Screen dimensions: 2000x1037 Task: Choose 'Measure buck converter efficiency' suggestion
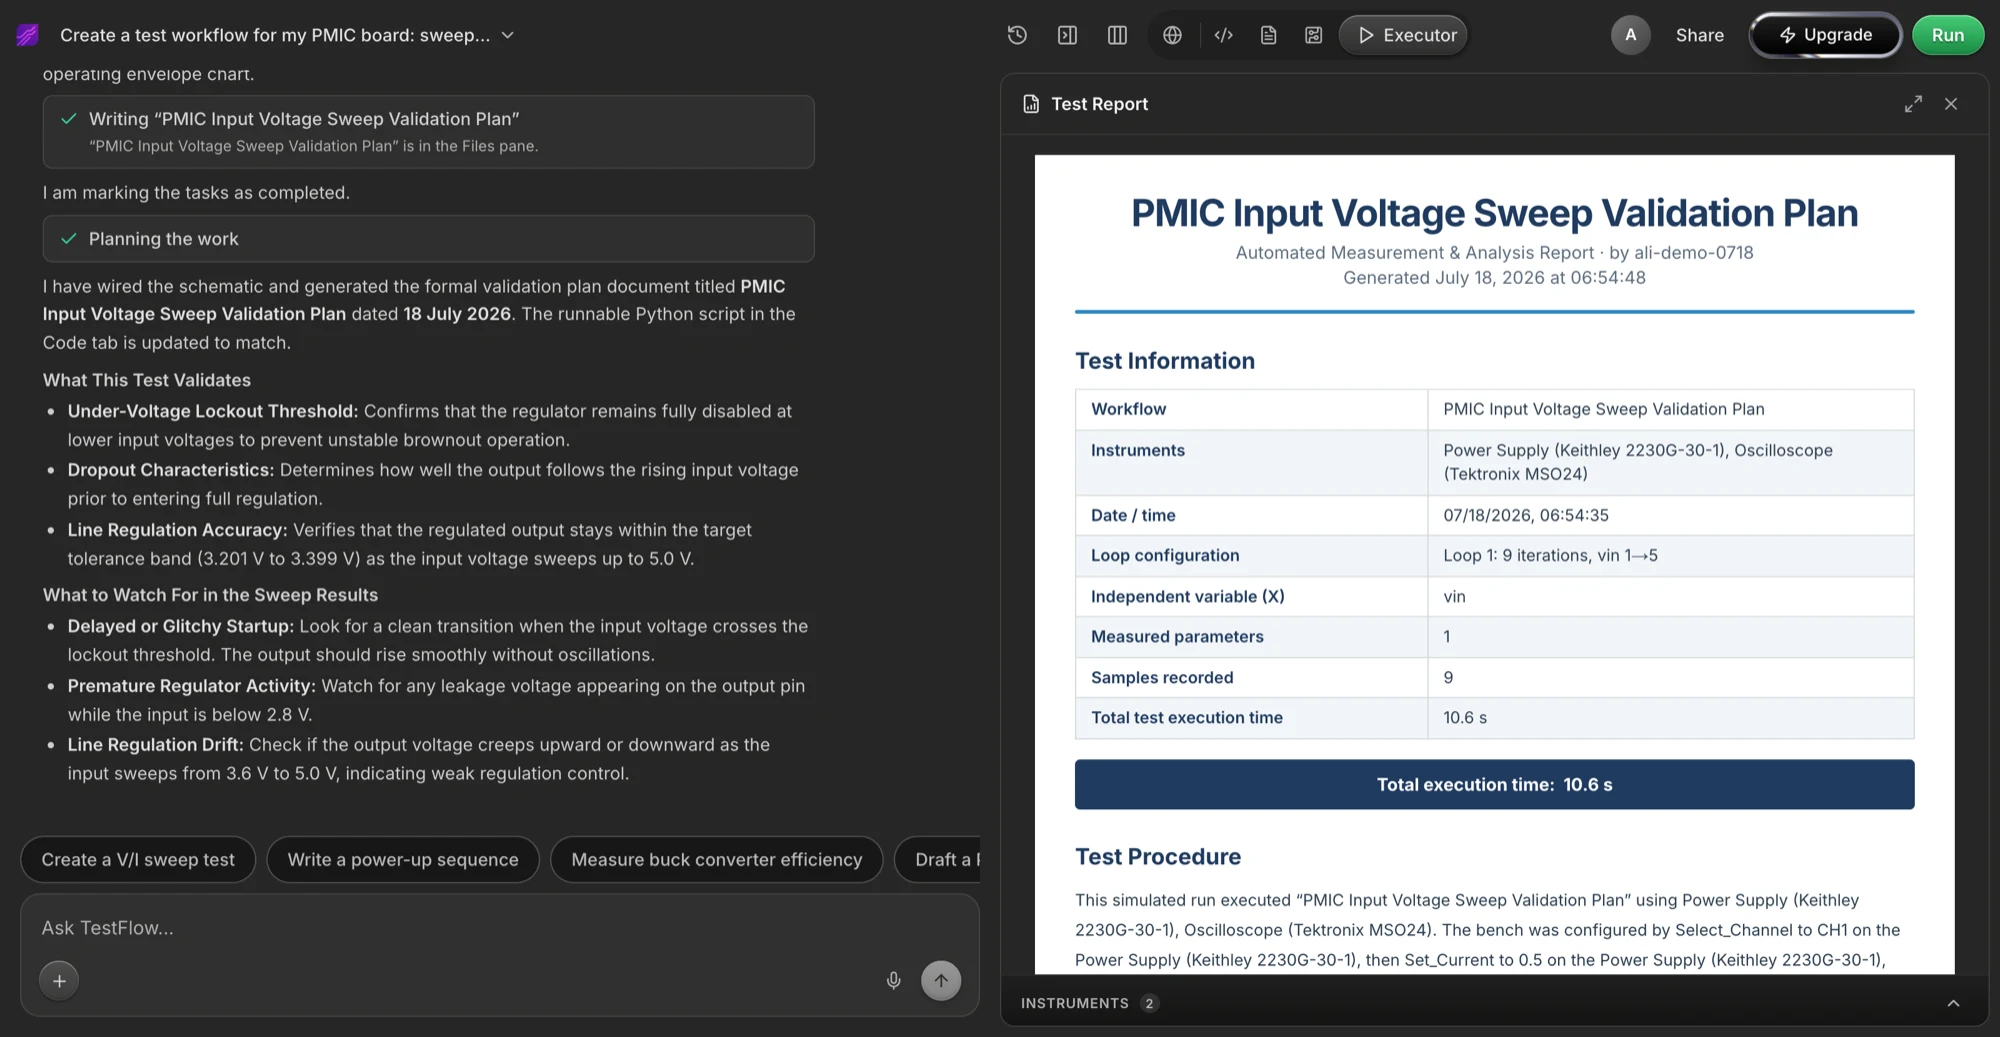click(x=717, y=860)
